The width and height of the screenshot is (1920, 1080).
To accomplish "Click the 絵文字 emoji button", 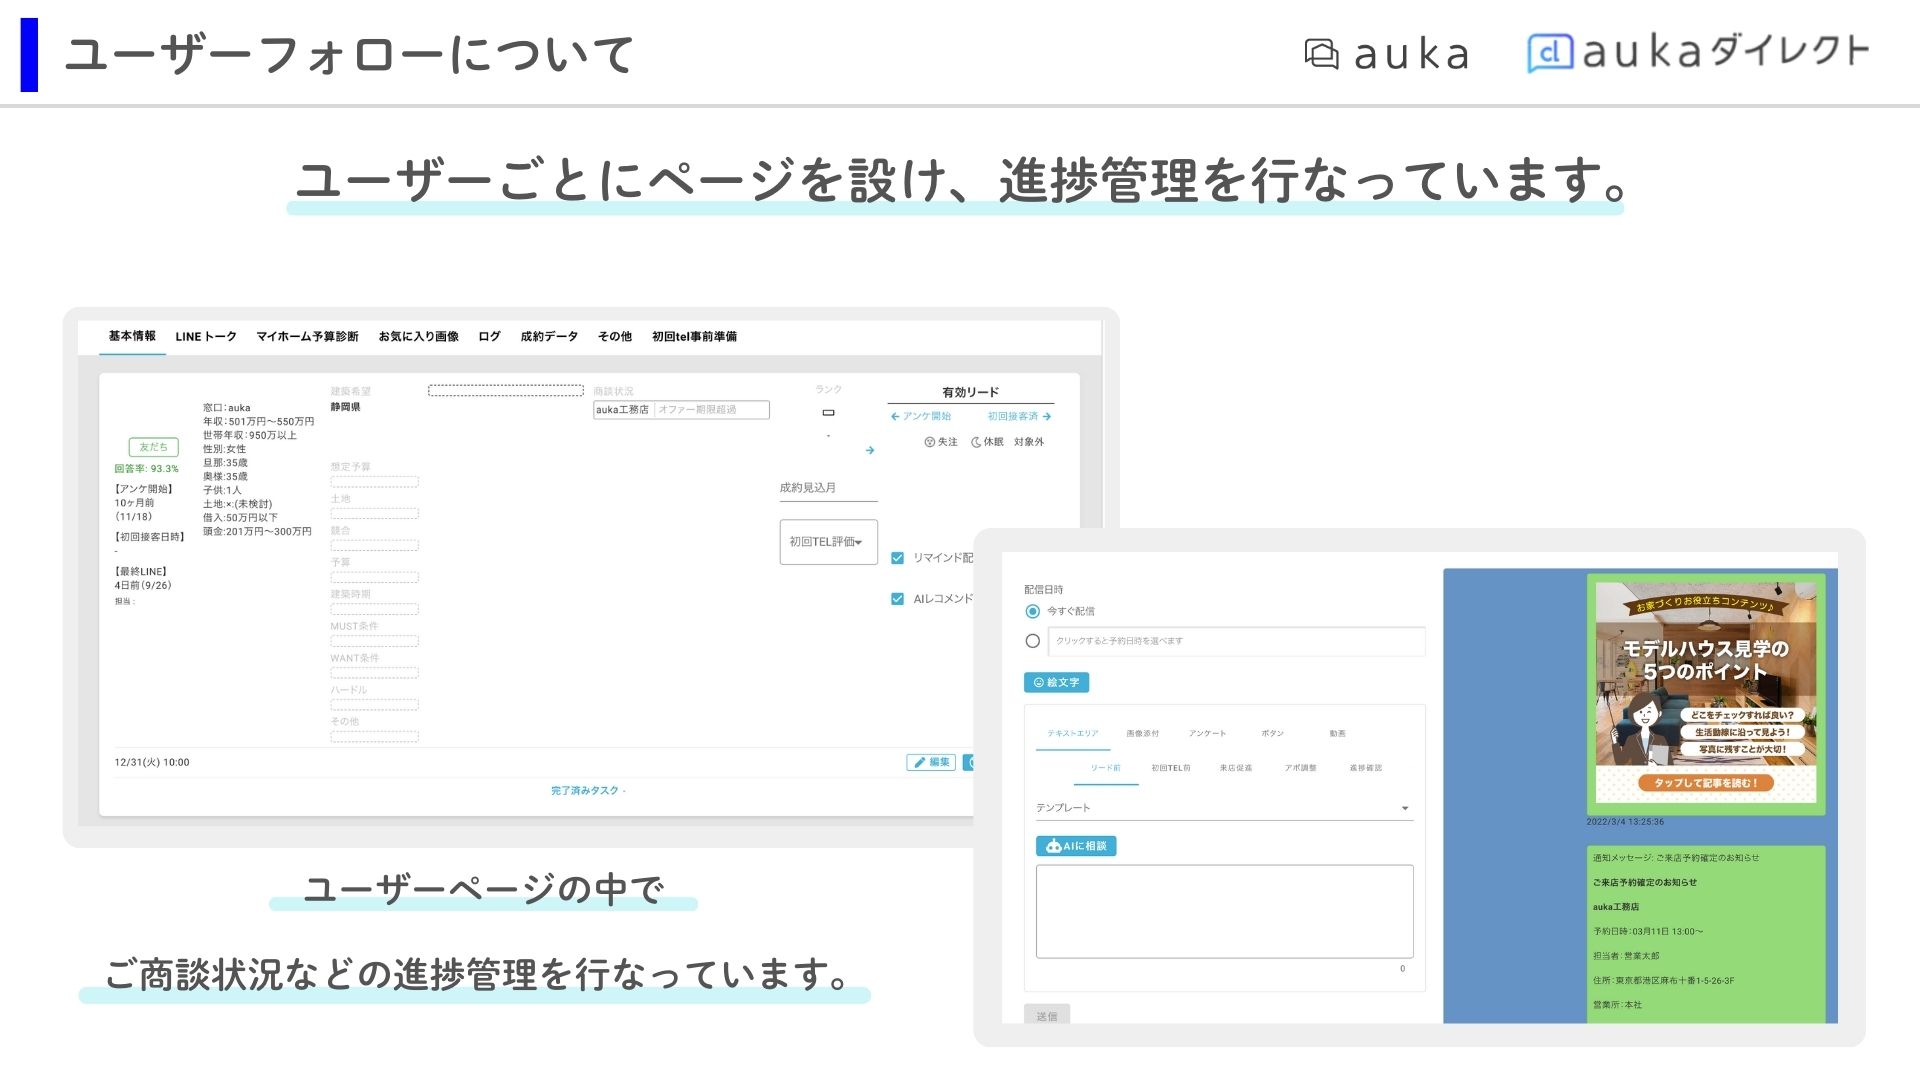I will [1056, 683].
